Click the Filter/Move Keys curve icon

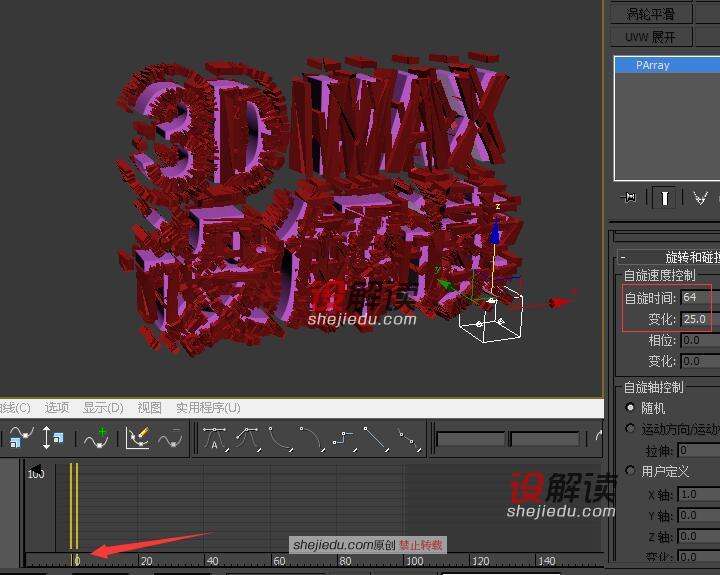(x=21, y=437)
